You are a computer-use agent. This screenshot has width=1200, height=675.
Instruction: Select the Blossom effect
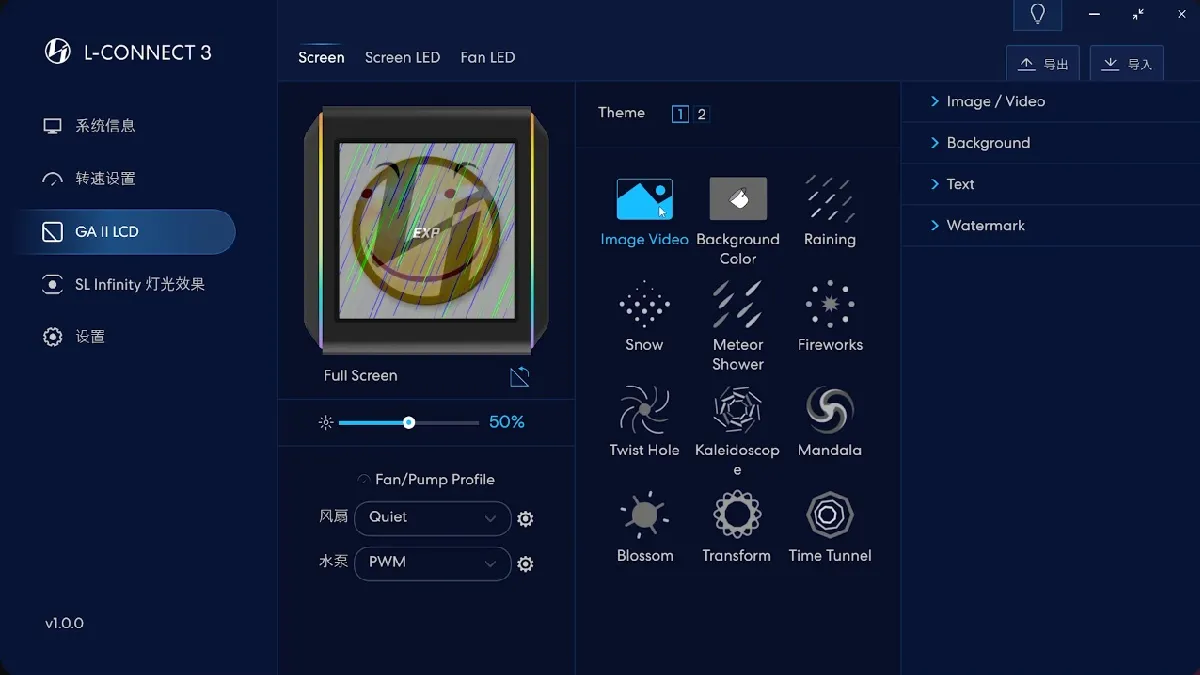644,515
